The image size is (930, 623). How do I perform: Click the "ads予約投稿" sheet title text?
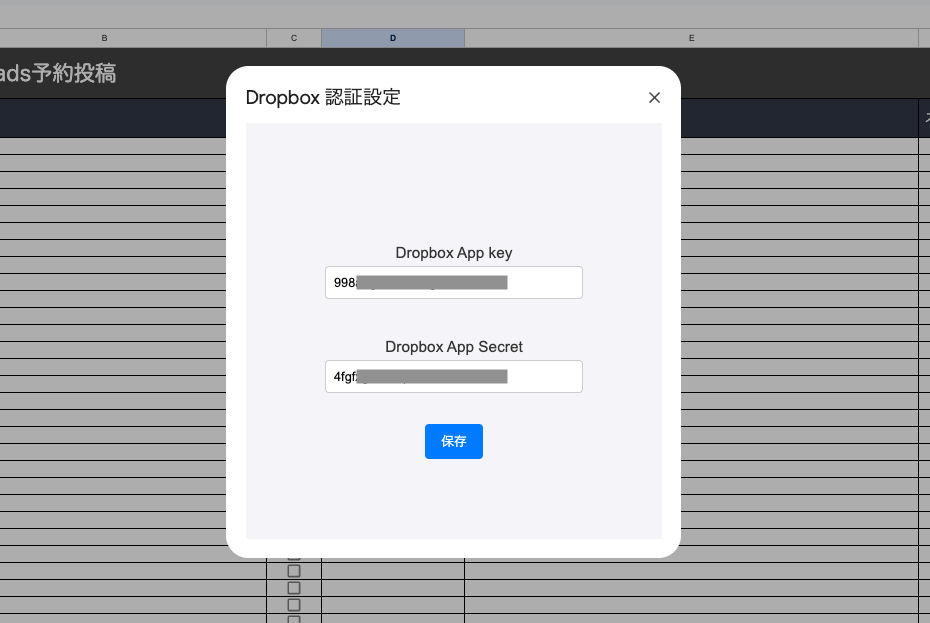58,74
